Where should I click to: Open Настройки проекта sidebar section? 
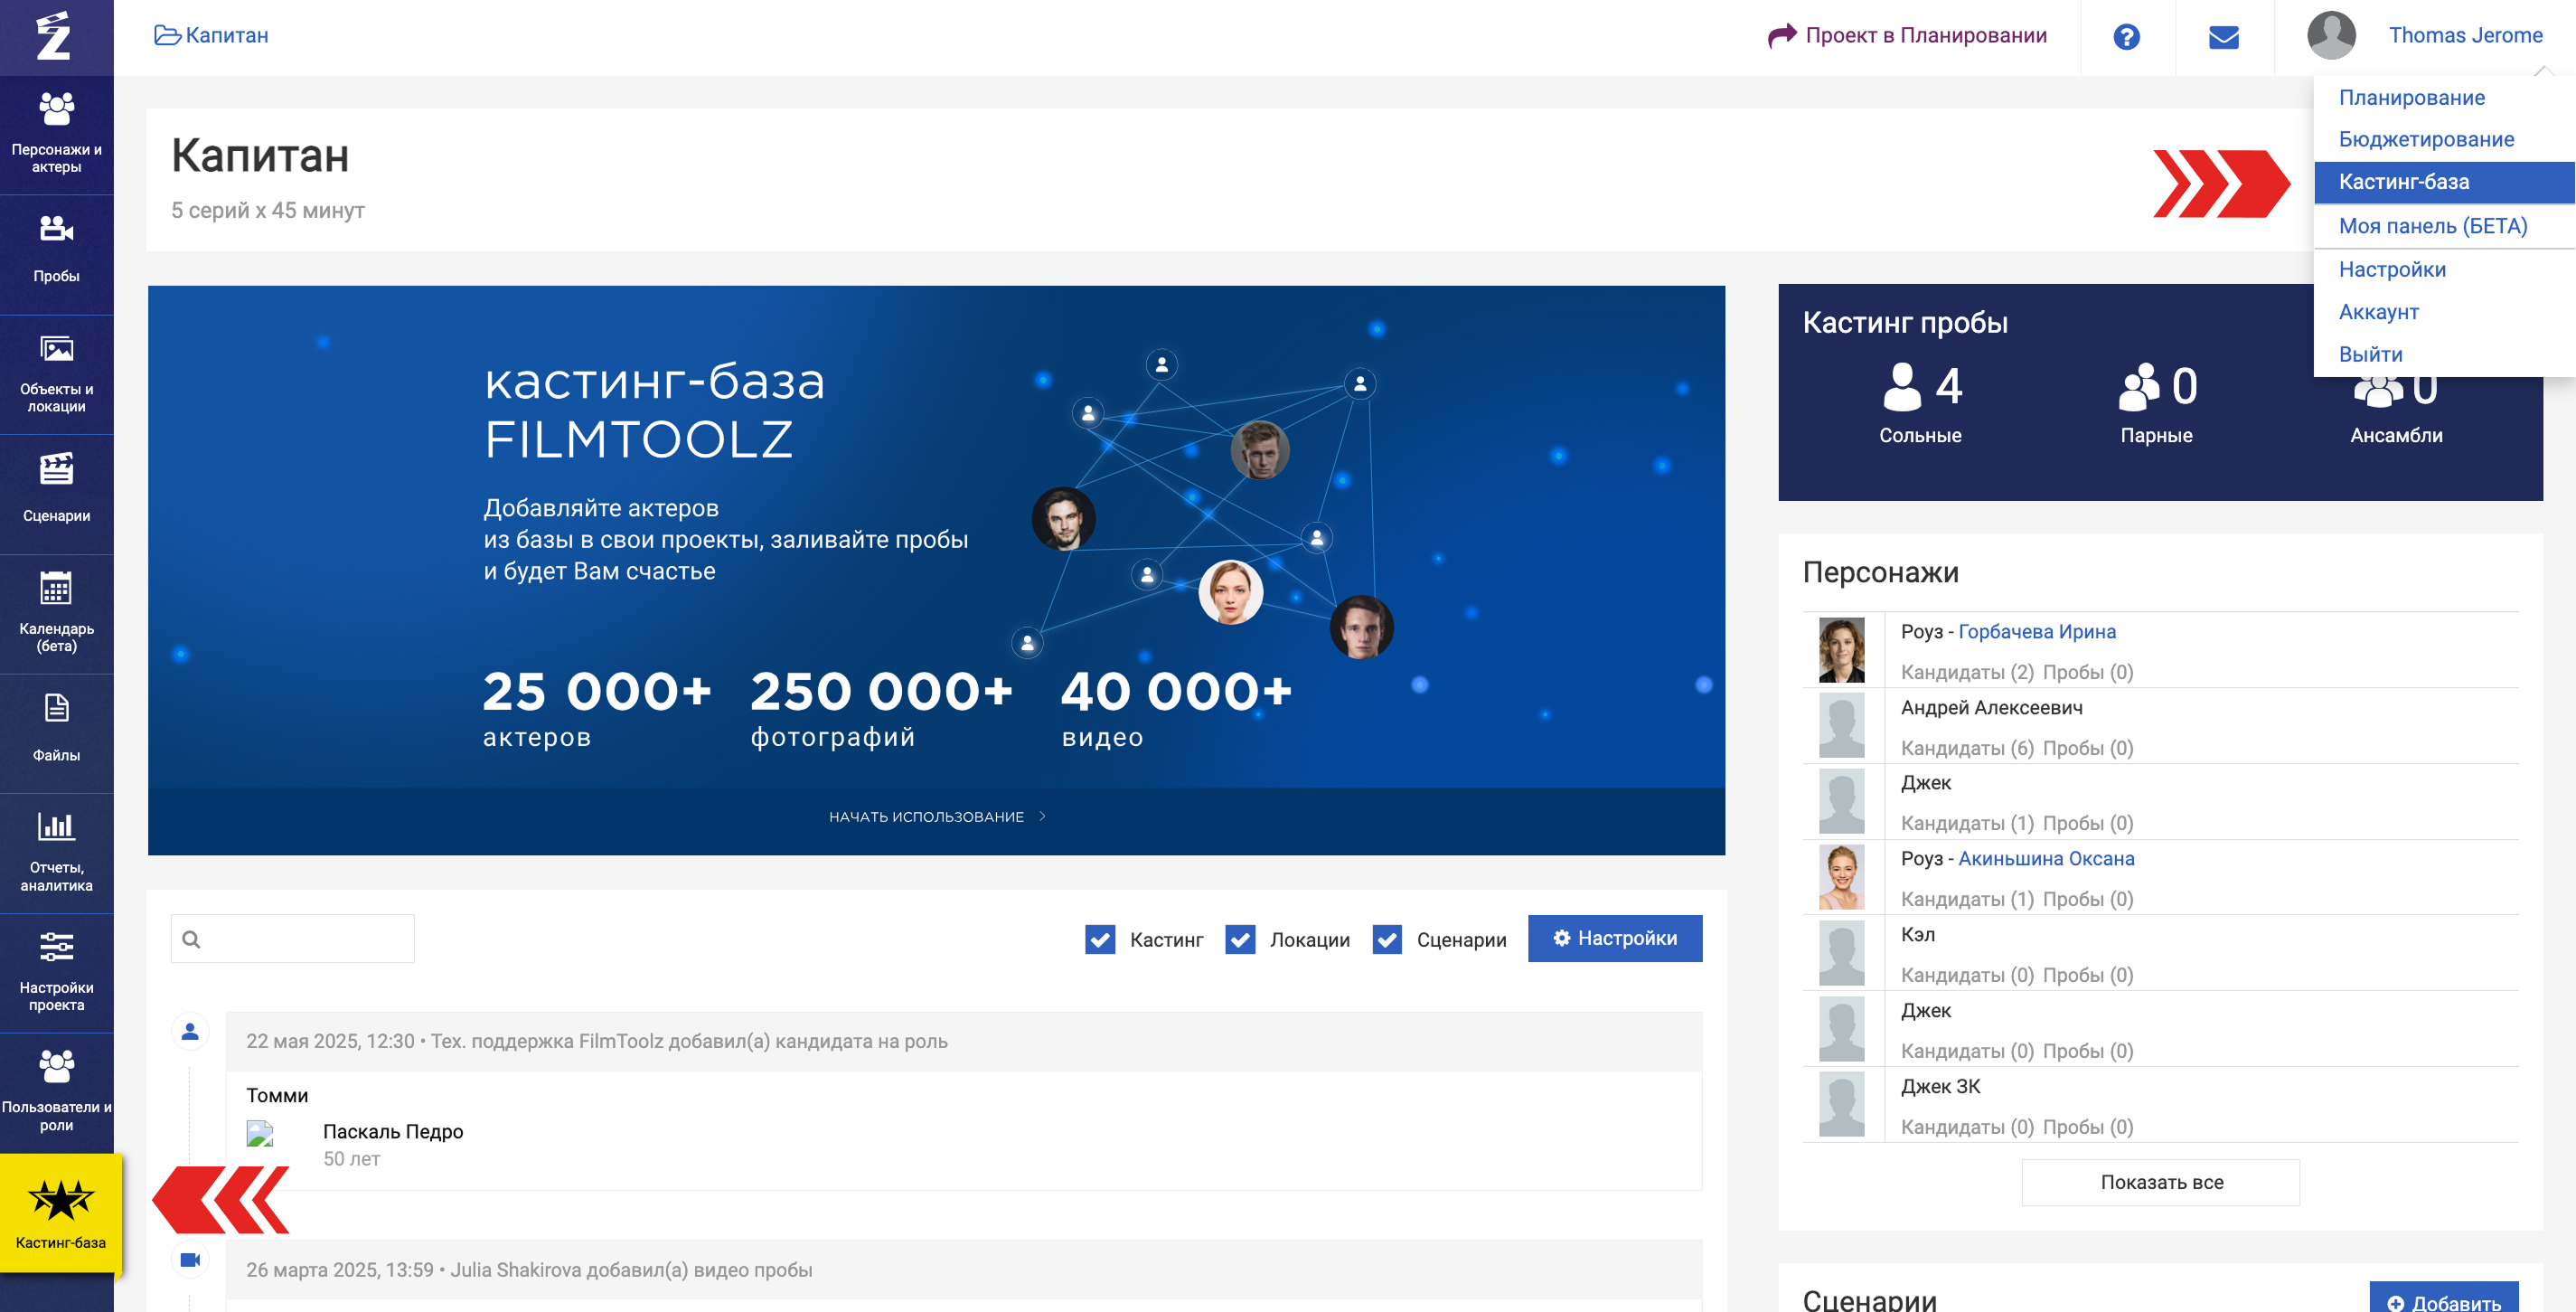(x=57, y=973)
